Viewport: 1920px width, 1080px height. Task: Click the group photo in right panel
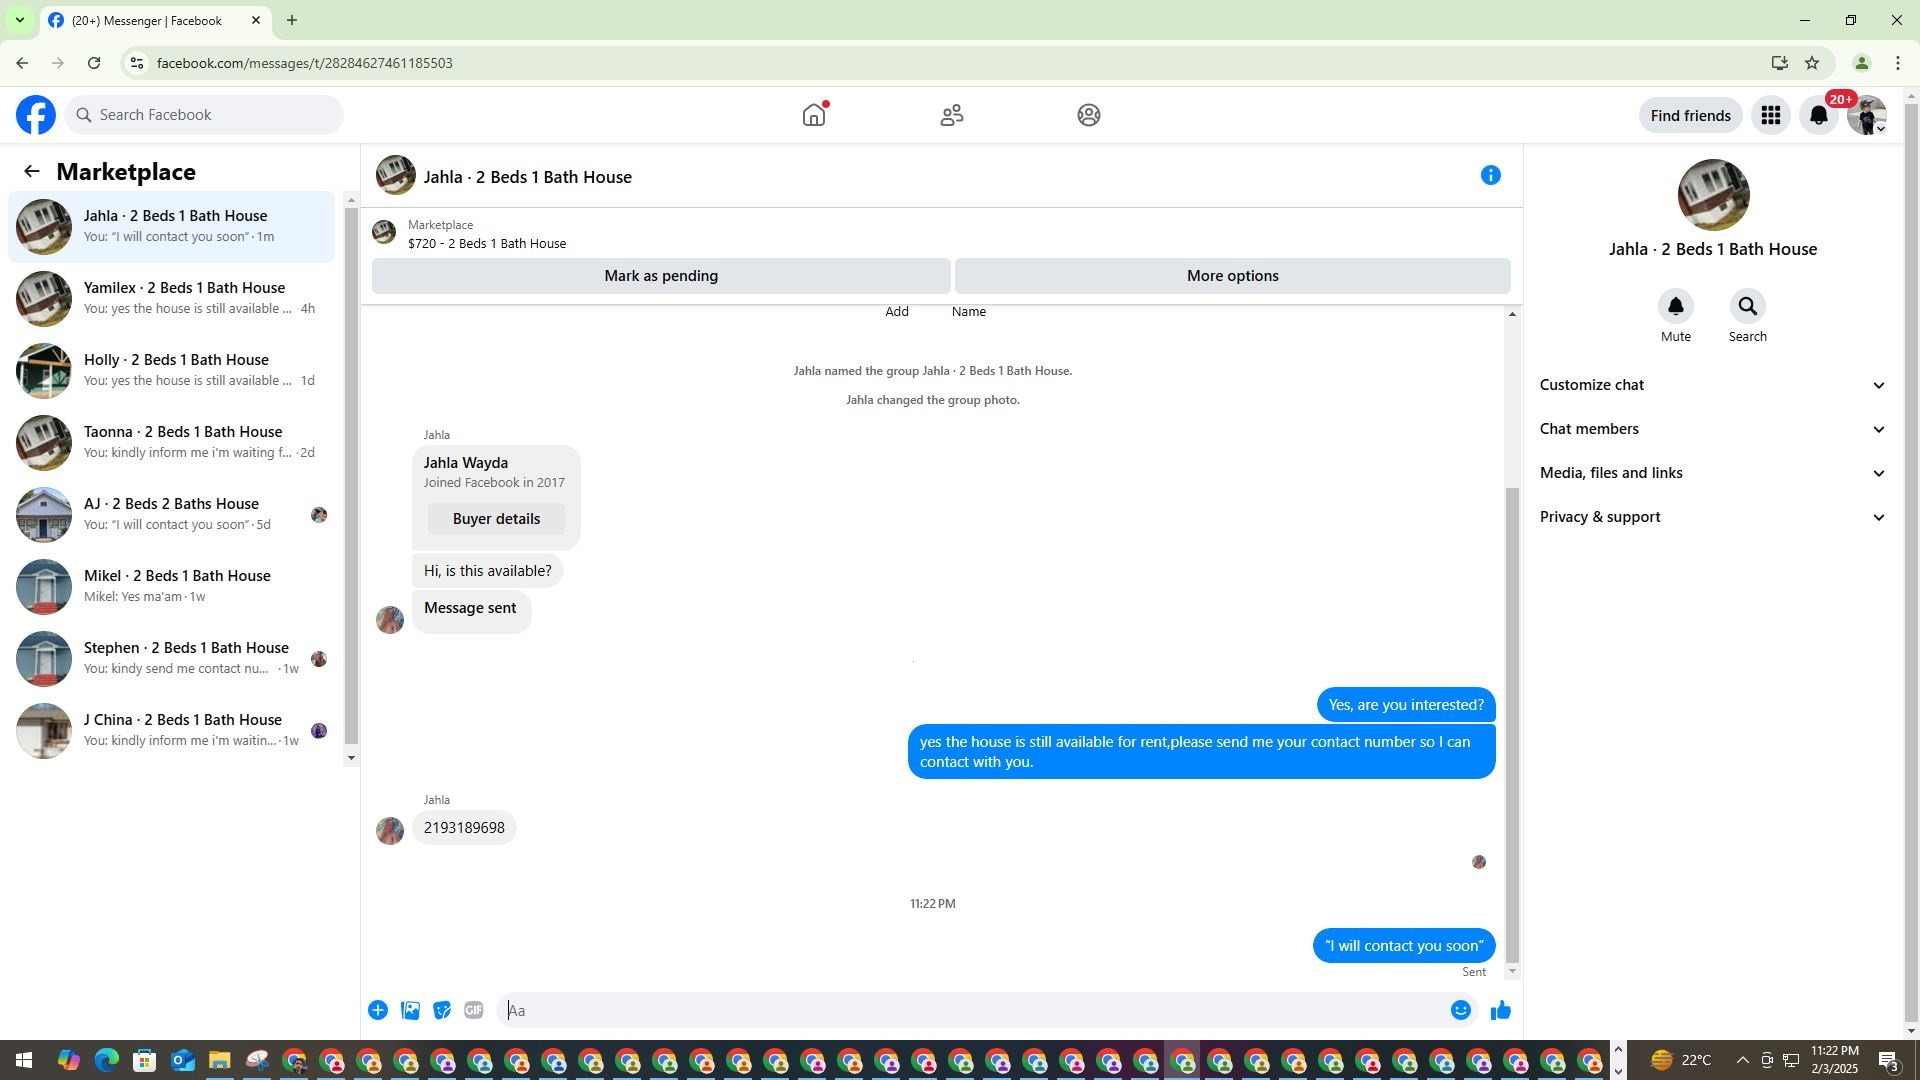point(1713,195)
